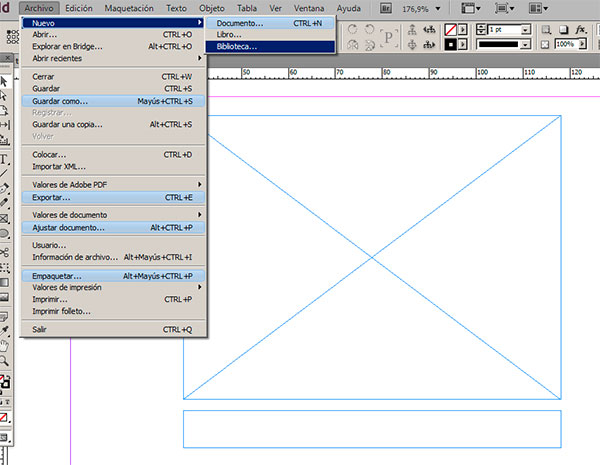The image size is (600, 465).
Task: Click Guardar como... menu item
Action: click(x=113, y=101)
